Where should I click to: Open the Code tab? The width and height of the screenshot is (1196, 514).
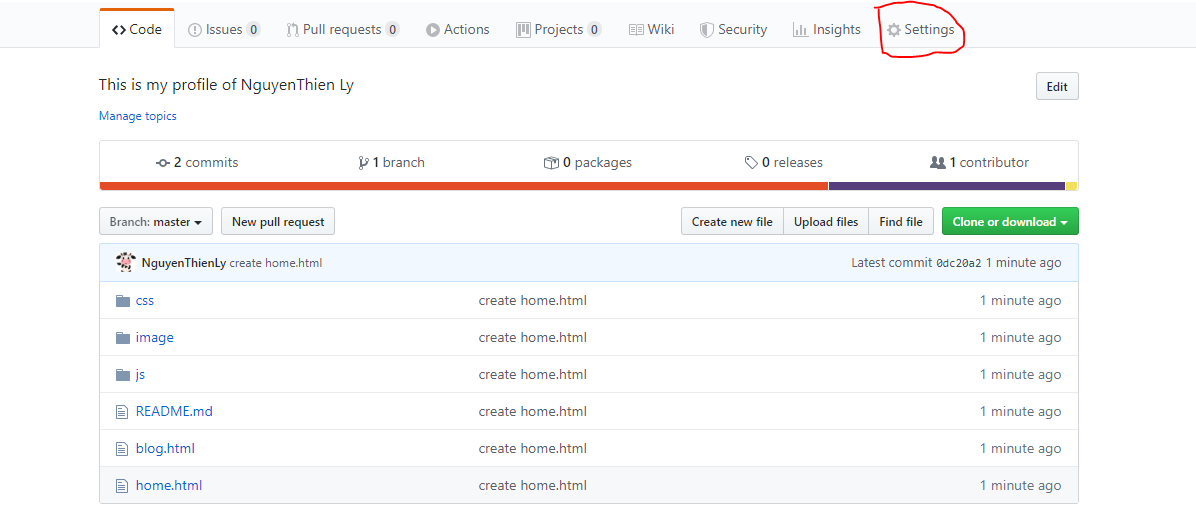tap(137, 30)
